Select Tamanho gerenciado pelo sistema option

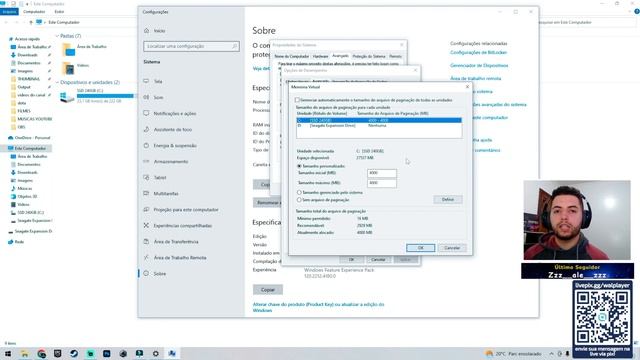click(299, 192)
